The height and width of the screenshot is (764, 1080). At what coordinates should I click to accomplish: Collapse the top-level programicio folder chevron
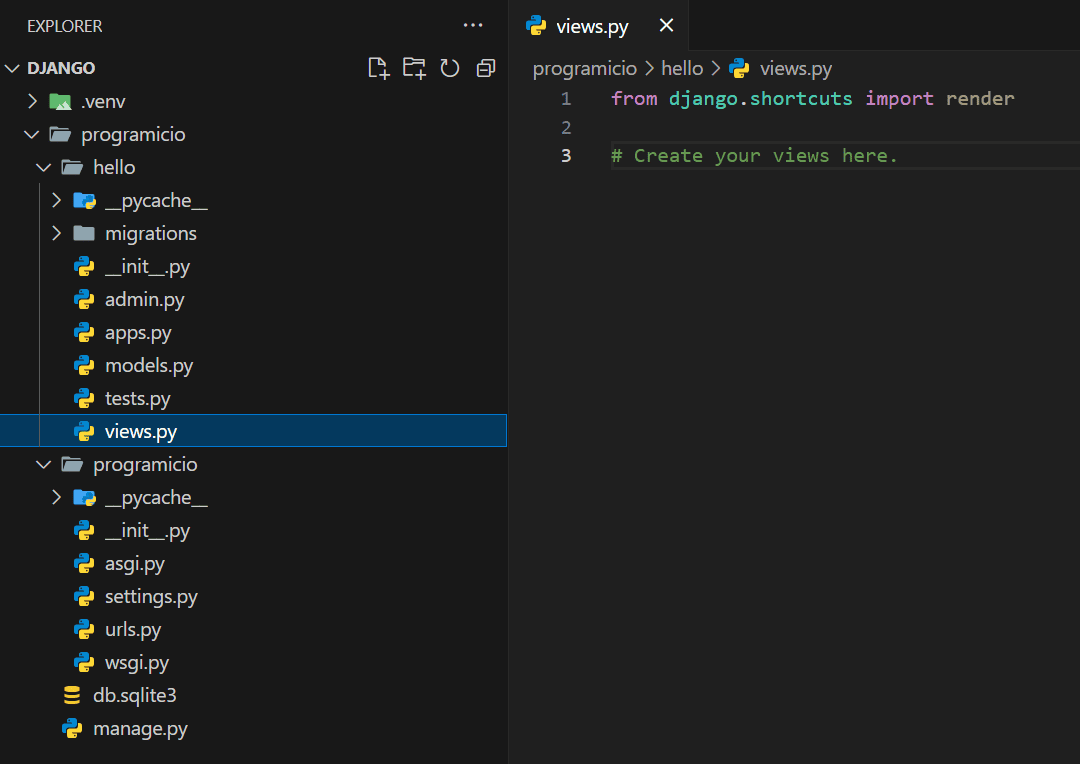pos(32,134)
